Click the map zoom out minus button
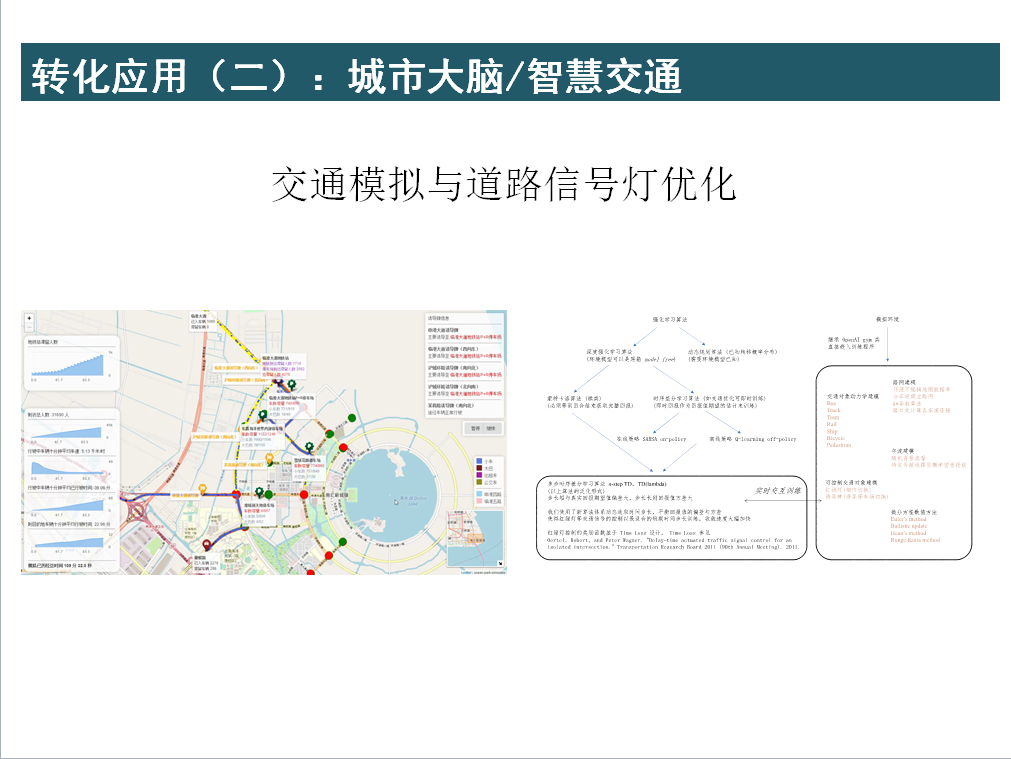This screenshot has width=1011, height=759. point(29,327)
